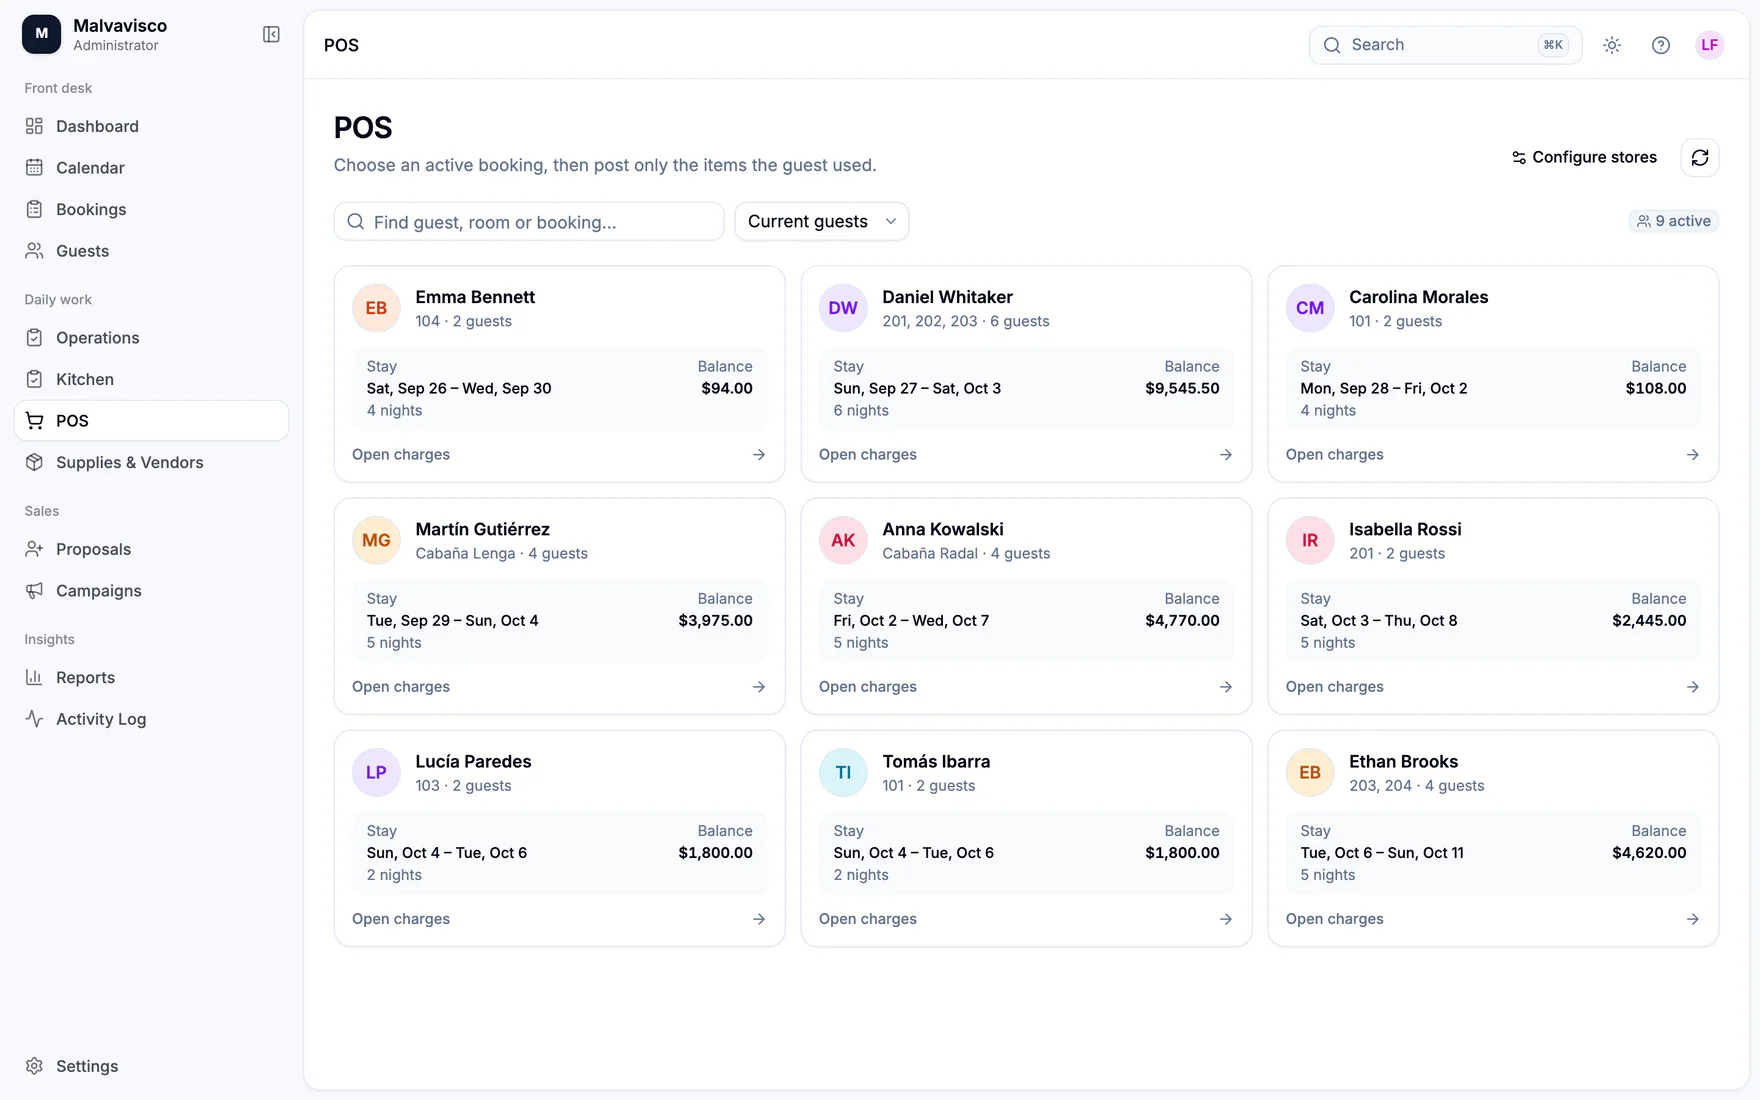This screenshot has width=1760, height=1100.
Task: Click the Guests people icon in sidebar
Action: [x=34, y=251]
